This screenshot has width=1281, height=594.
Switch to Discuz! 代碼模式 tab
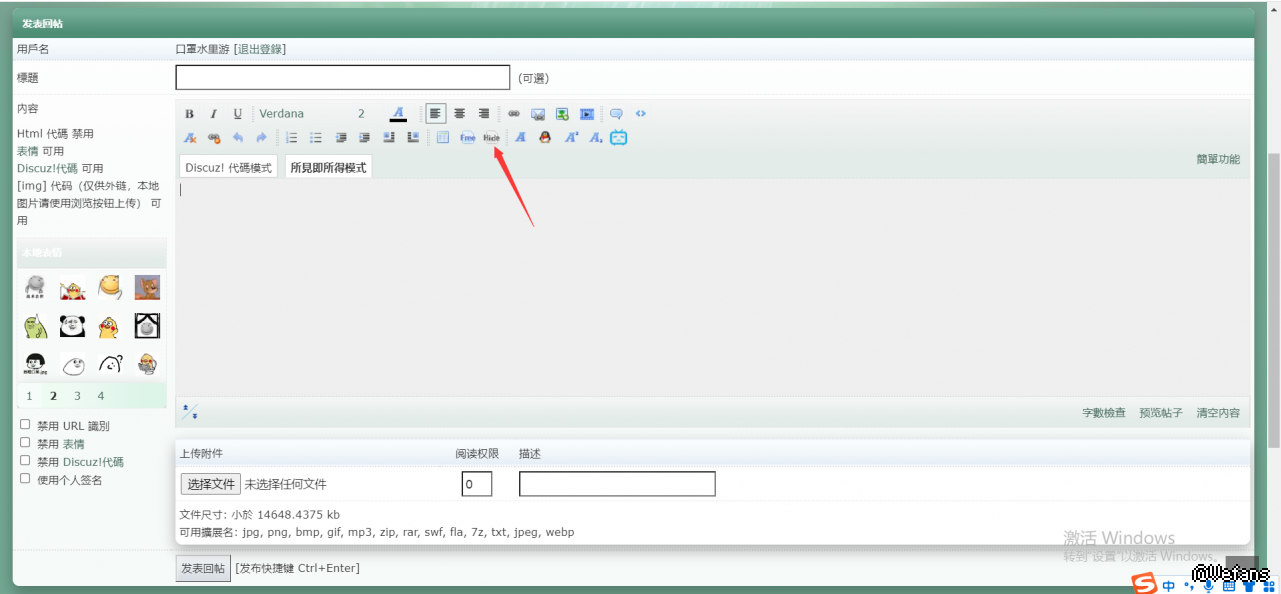point(229,167)
